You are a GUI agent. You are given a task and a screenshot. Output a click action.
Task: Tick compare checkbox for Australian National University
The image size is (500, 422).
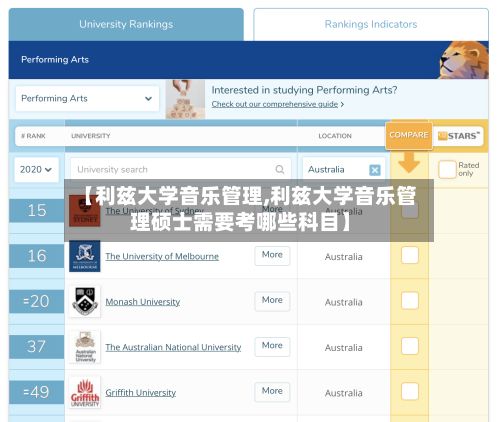coord(410,346)
